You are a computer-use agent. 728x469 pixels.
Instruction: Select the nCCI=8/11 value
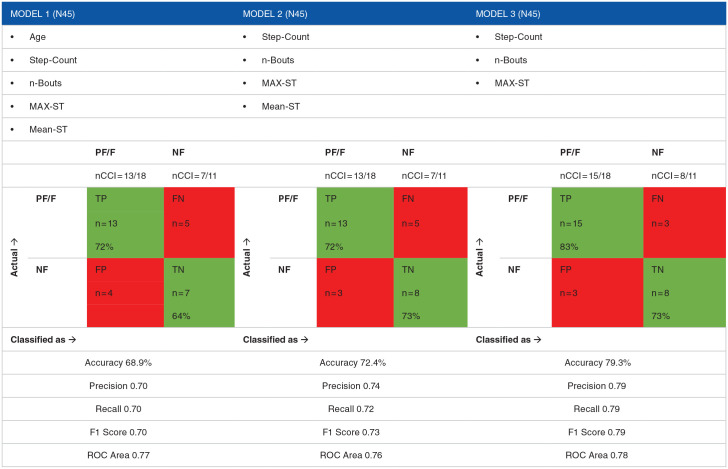pos(665,175)
